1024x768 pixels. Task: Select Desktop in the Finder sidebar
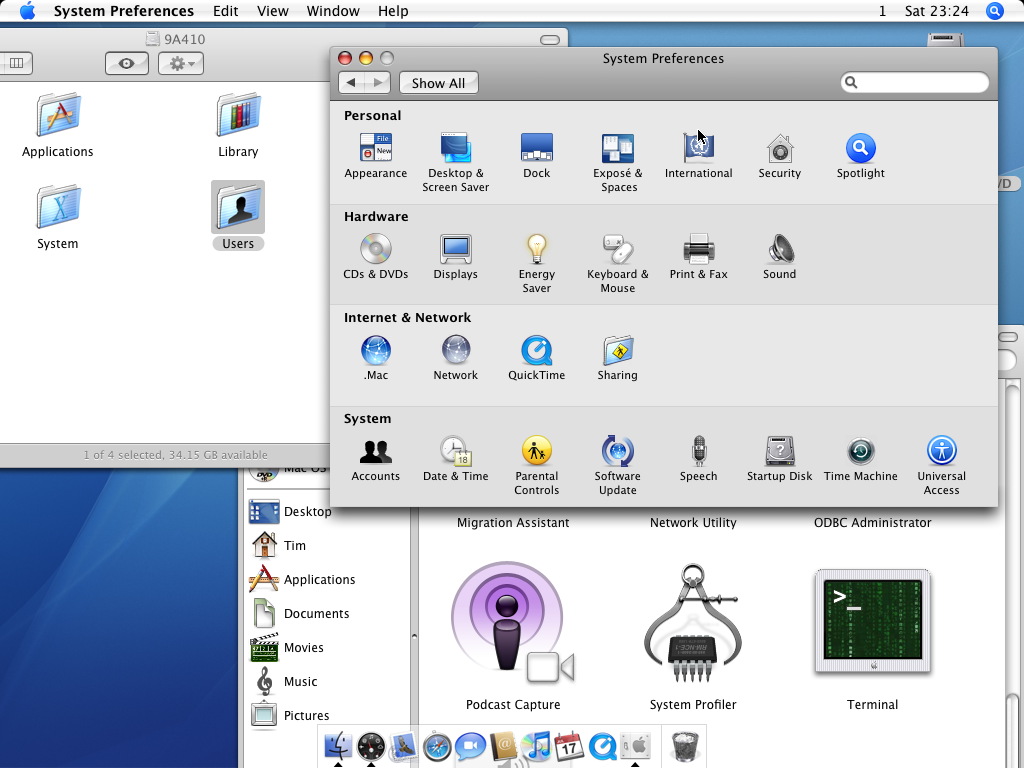(291, 511)
